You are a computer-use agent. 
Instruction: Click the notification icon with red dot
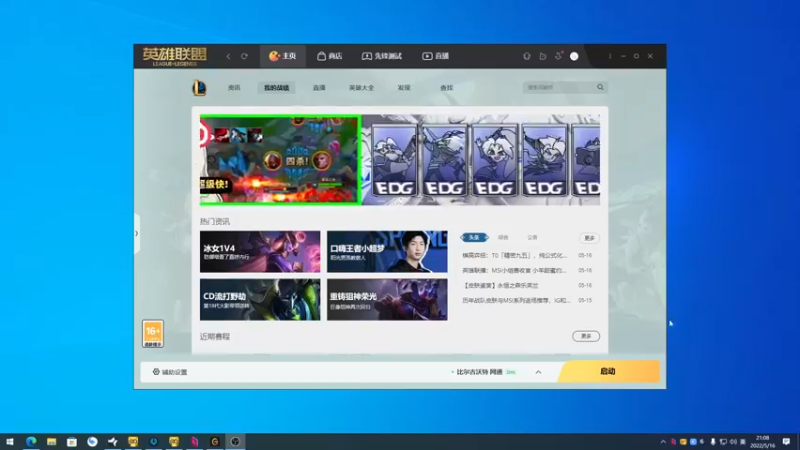559,56
